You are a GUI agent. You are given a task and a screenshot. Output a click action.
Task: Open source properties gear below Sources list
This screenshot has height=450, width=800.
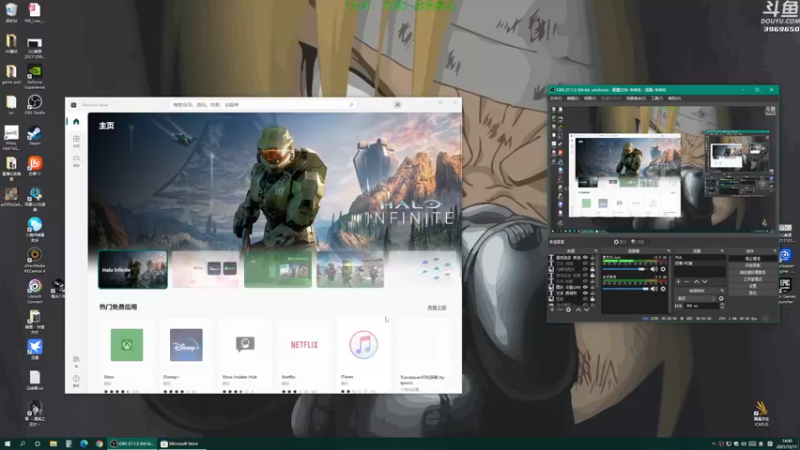coord(568,310)
